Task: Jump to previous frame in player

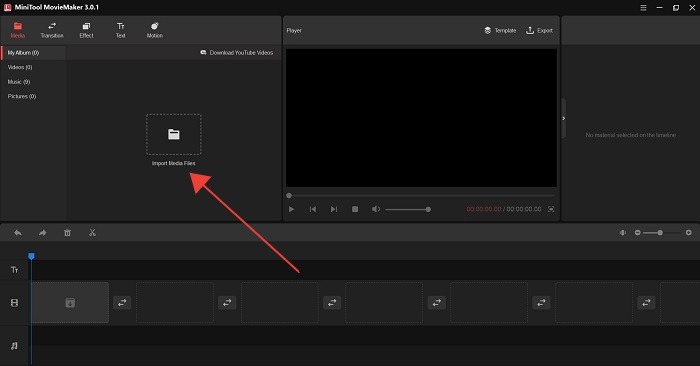Action: point(313,209)
